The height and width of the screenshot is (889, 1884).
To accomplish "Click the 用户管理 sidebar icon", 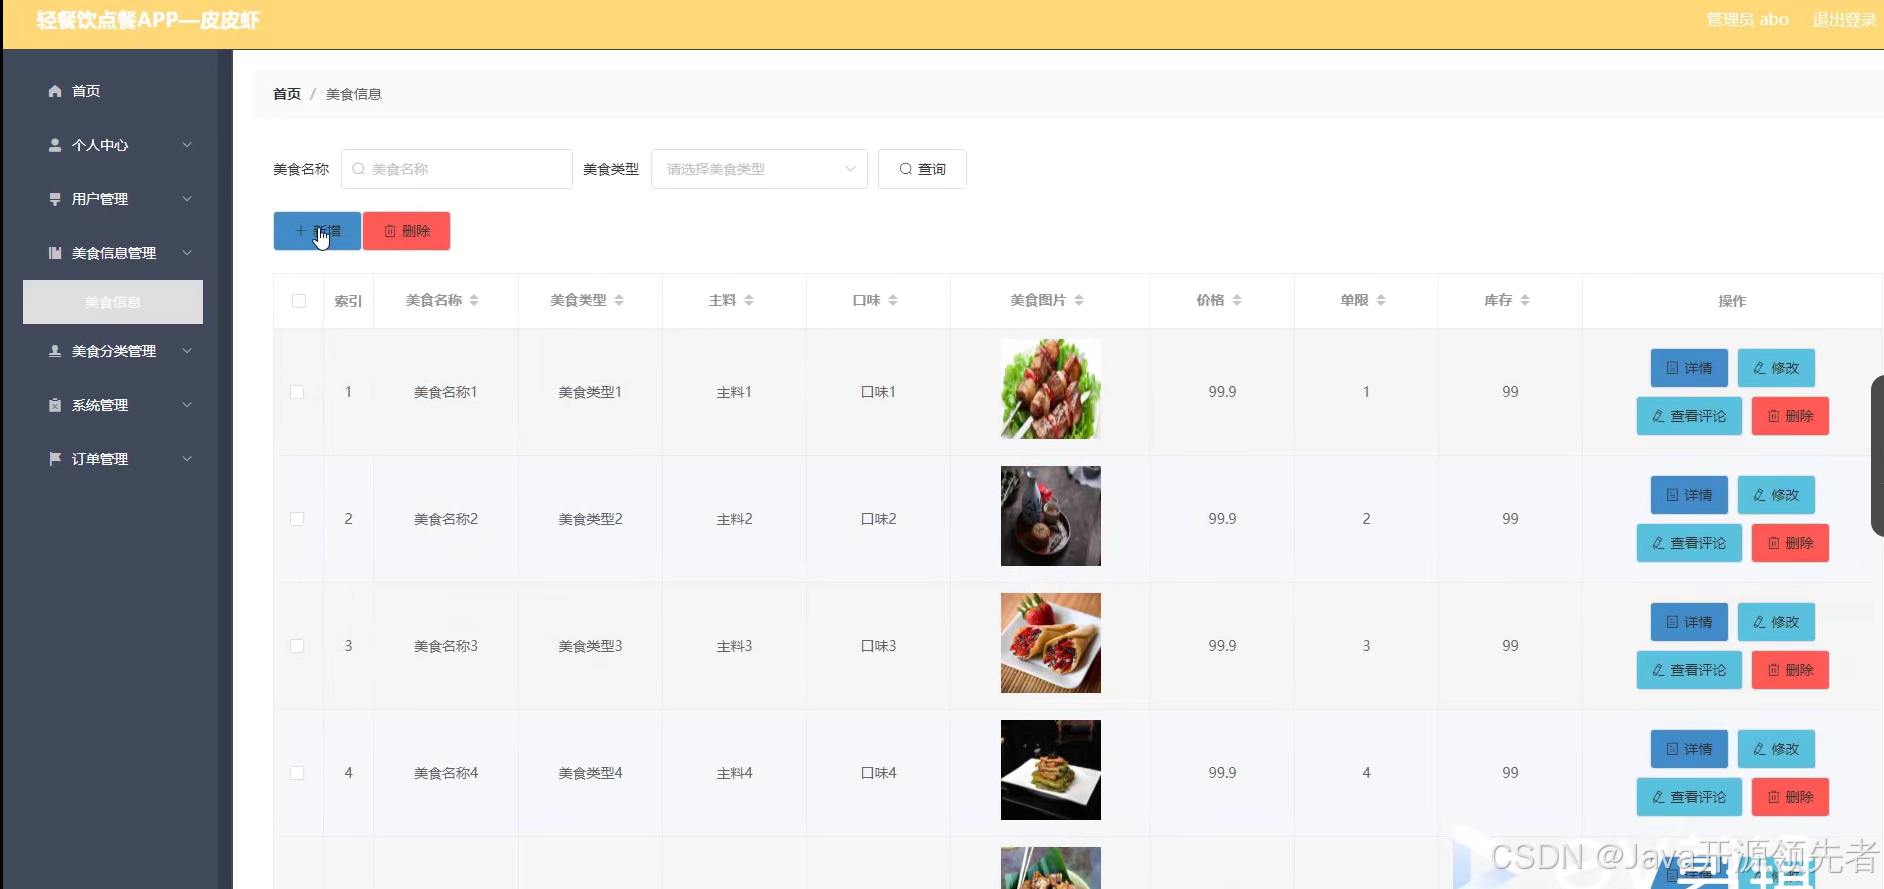I will [x=55, y=199].
